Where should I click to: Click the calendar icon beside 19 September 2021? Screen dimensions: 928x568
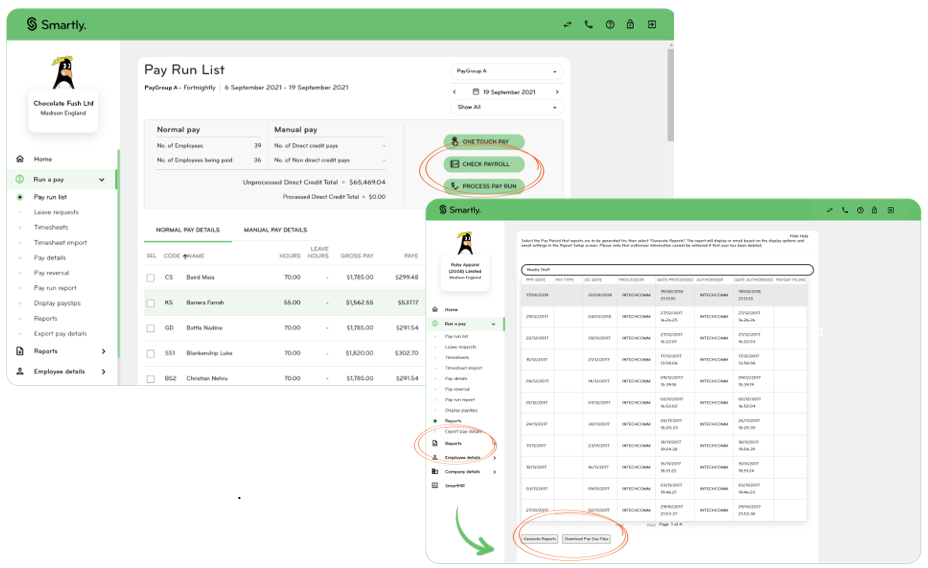(475, 92)
